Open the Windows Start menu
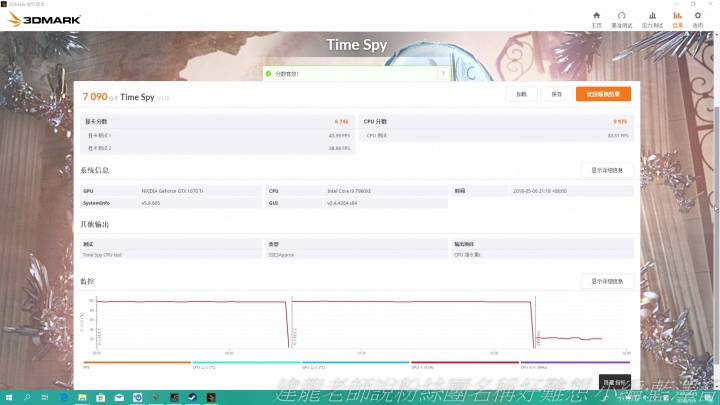Image resolution: width=720 pixels, height=405 pixels. tap(8, 398)
